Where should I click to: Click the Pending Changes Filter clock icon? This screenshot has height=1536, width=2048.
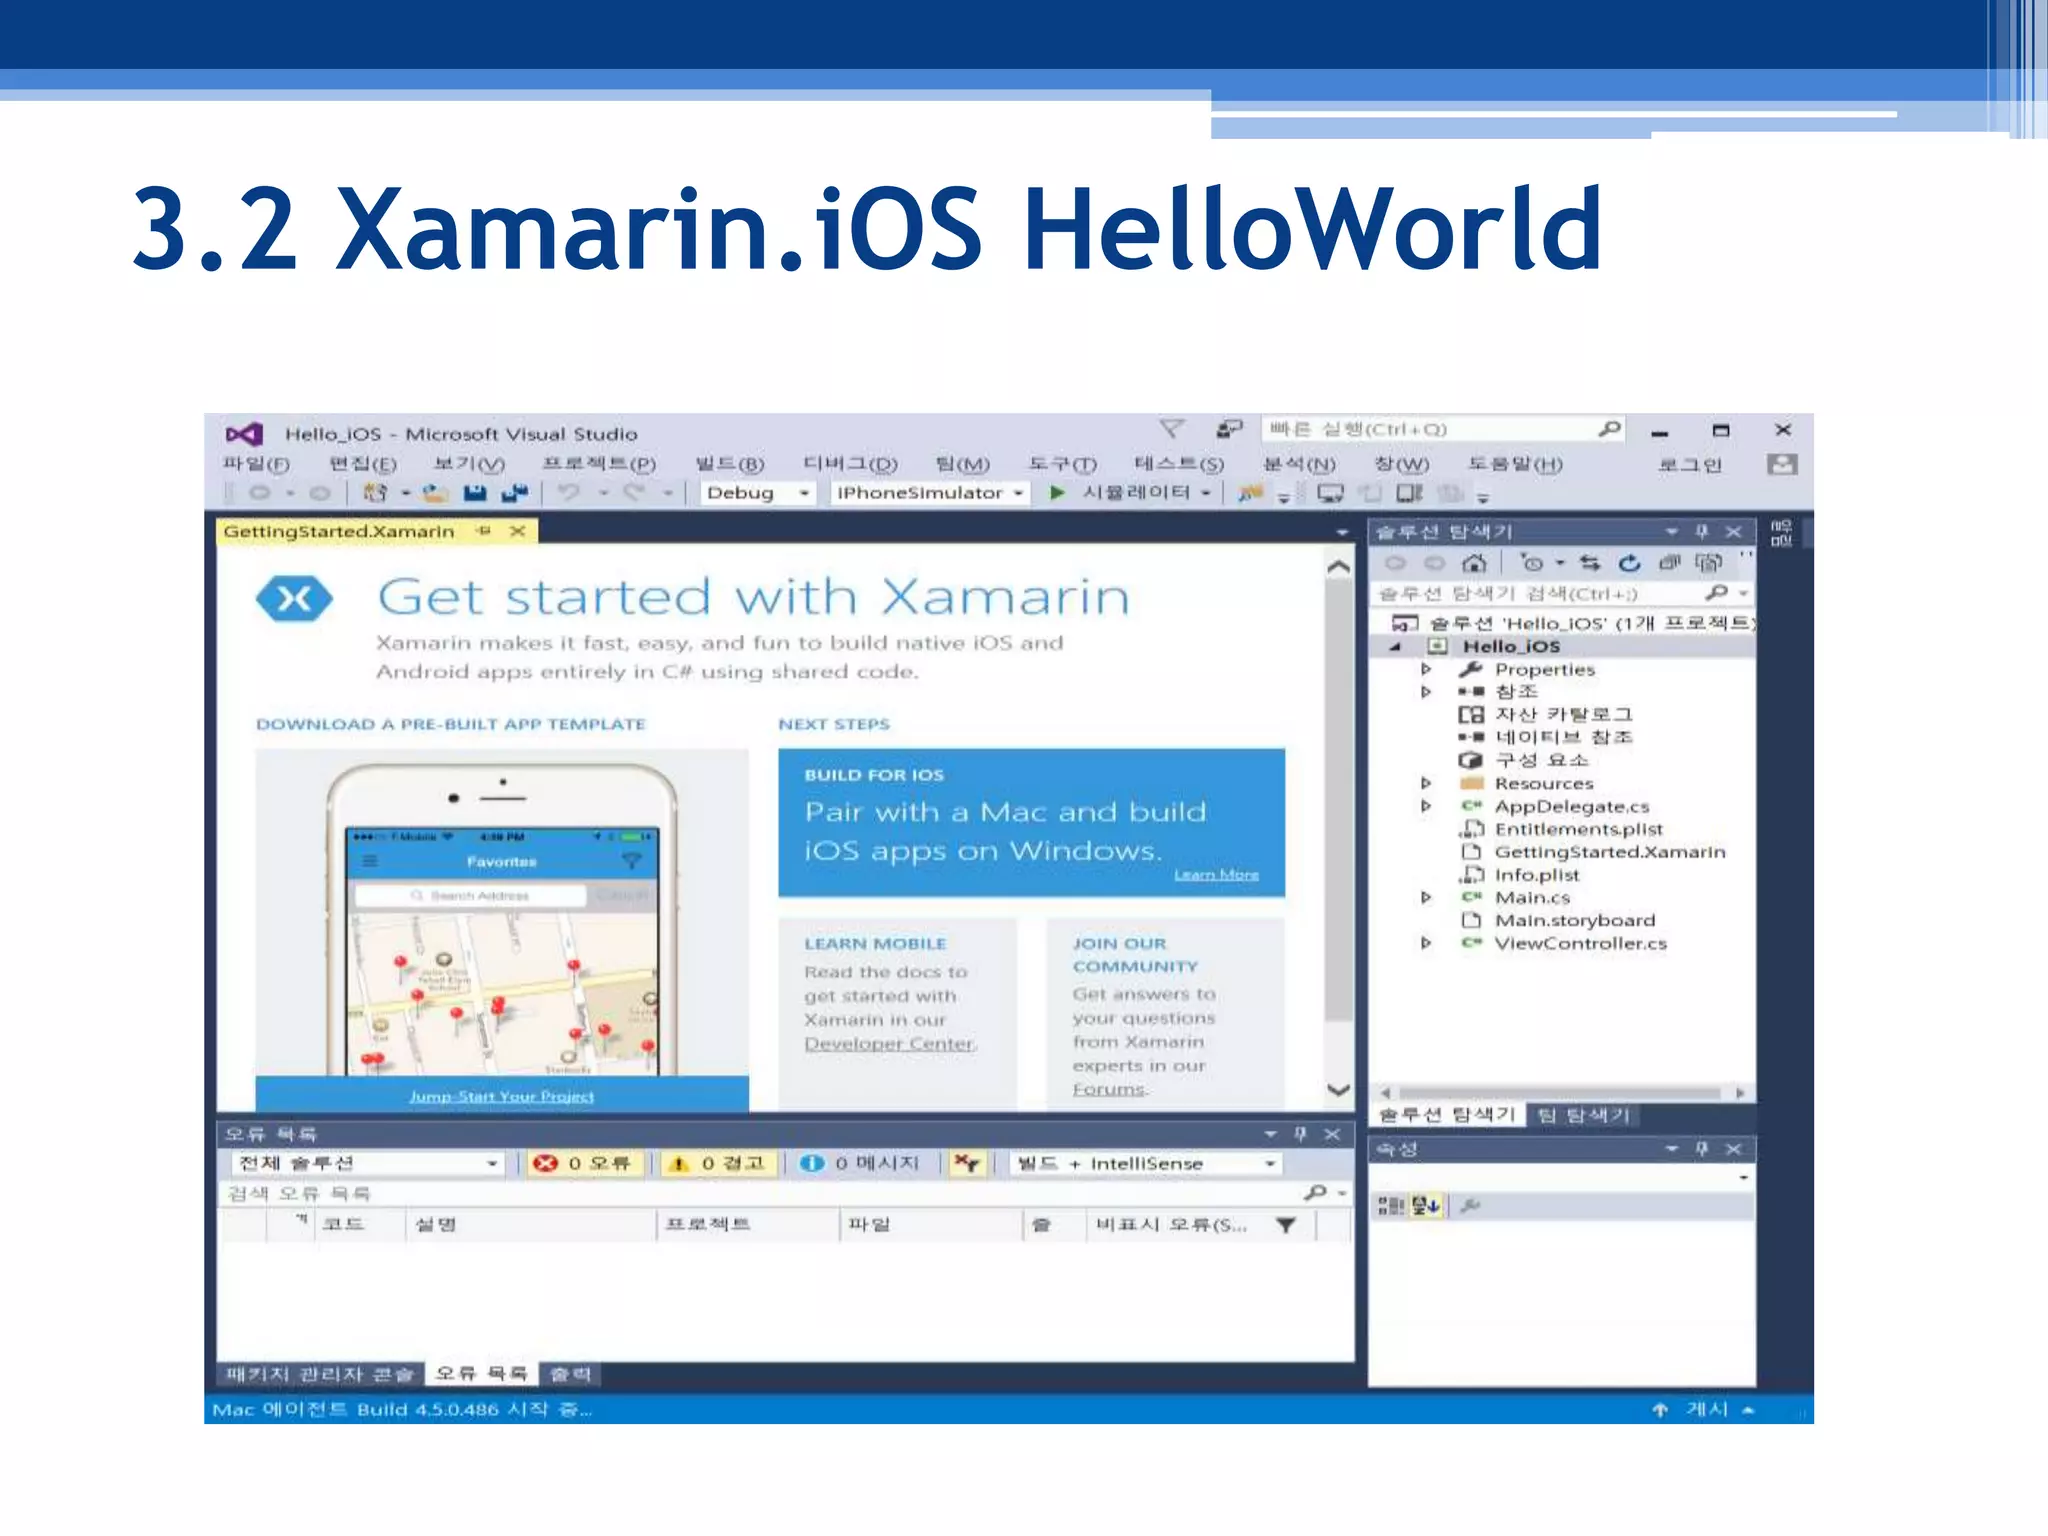click(x=1533, y=563)
